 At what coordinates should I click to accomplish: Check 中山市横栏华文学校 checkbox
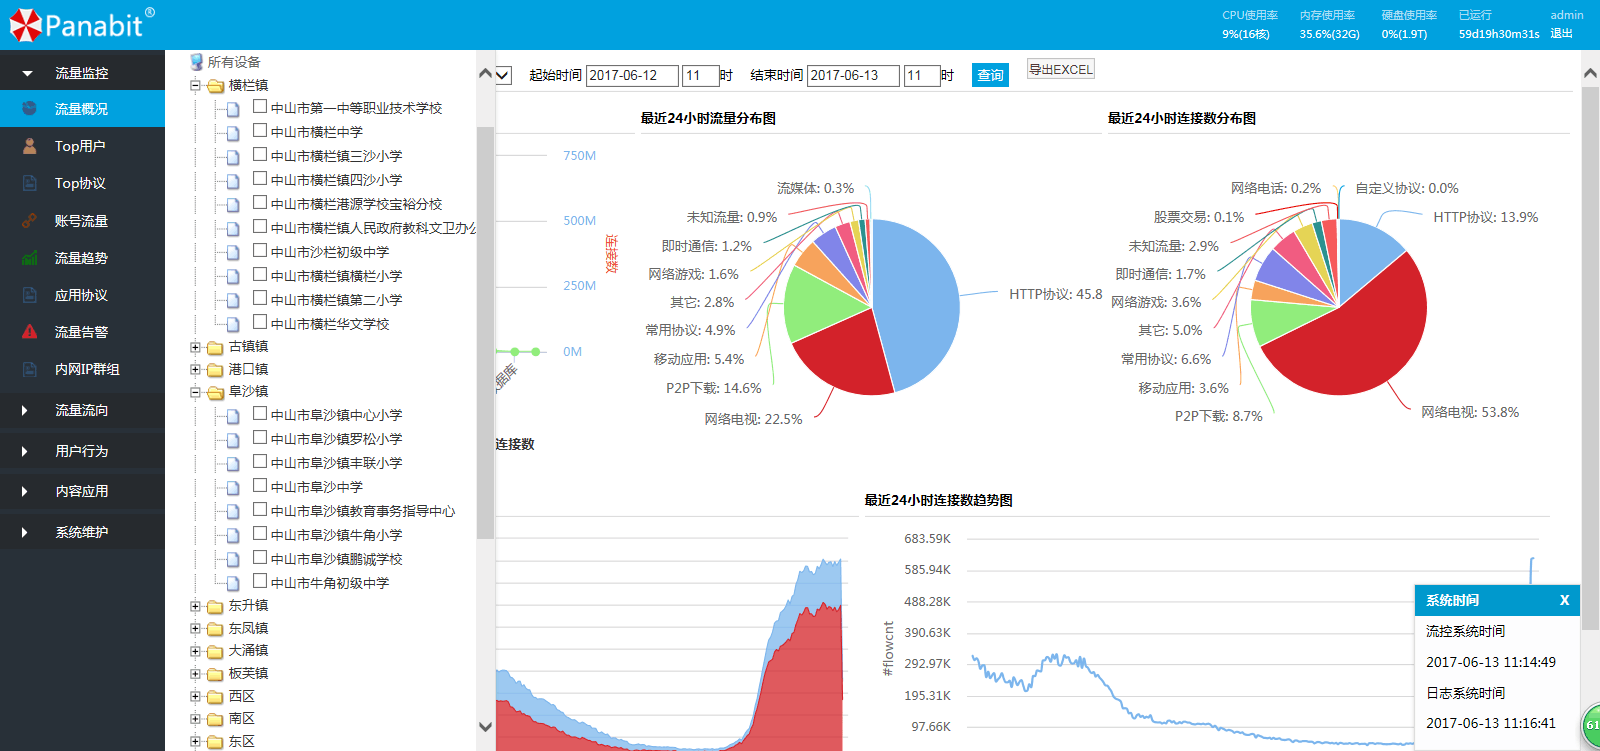260,322
